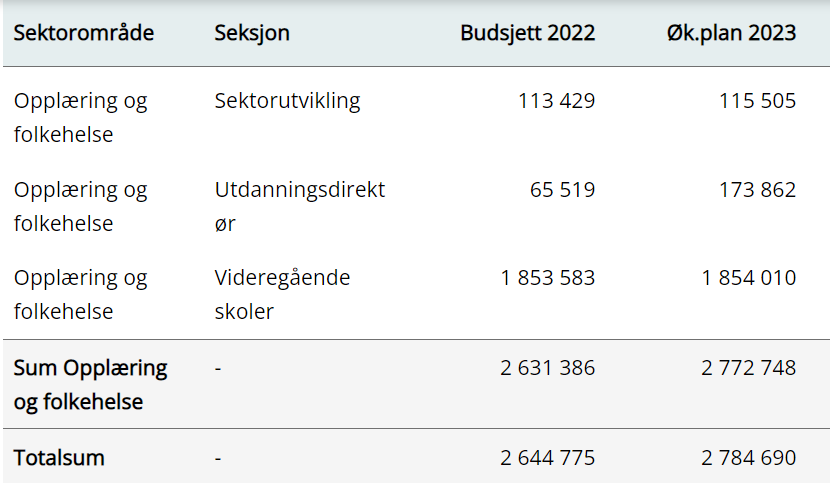Select the Utdanningsdirektør section cell
Image resolution: width=830 pixels, height=483 pixels.
pos(299,206)
